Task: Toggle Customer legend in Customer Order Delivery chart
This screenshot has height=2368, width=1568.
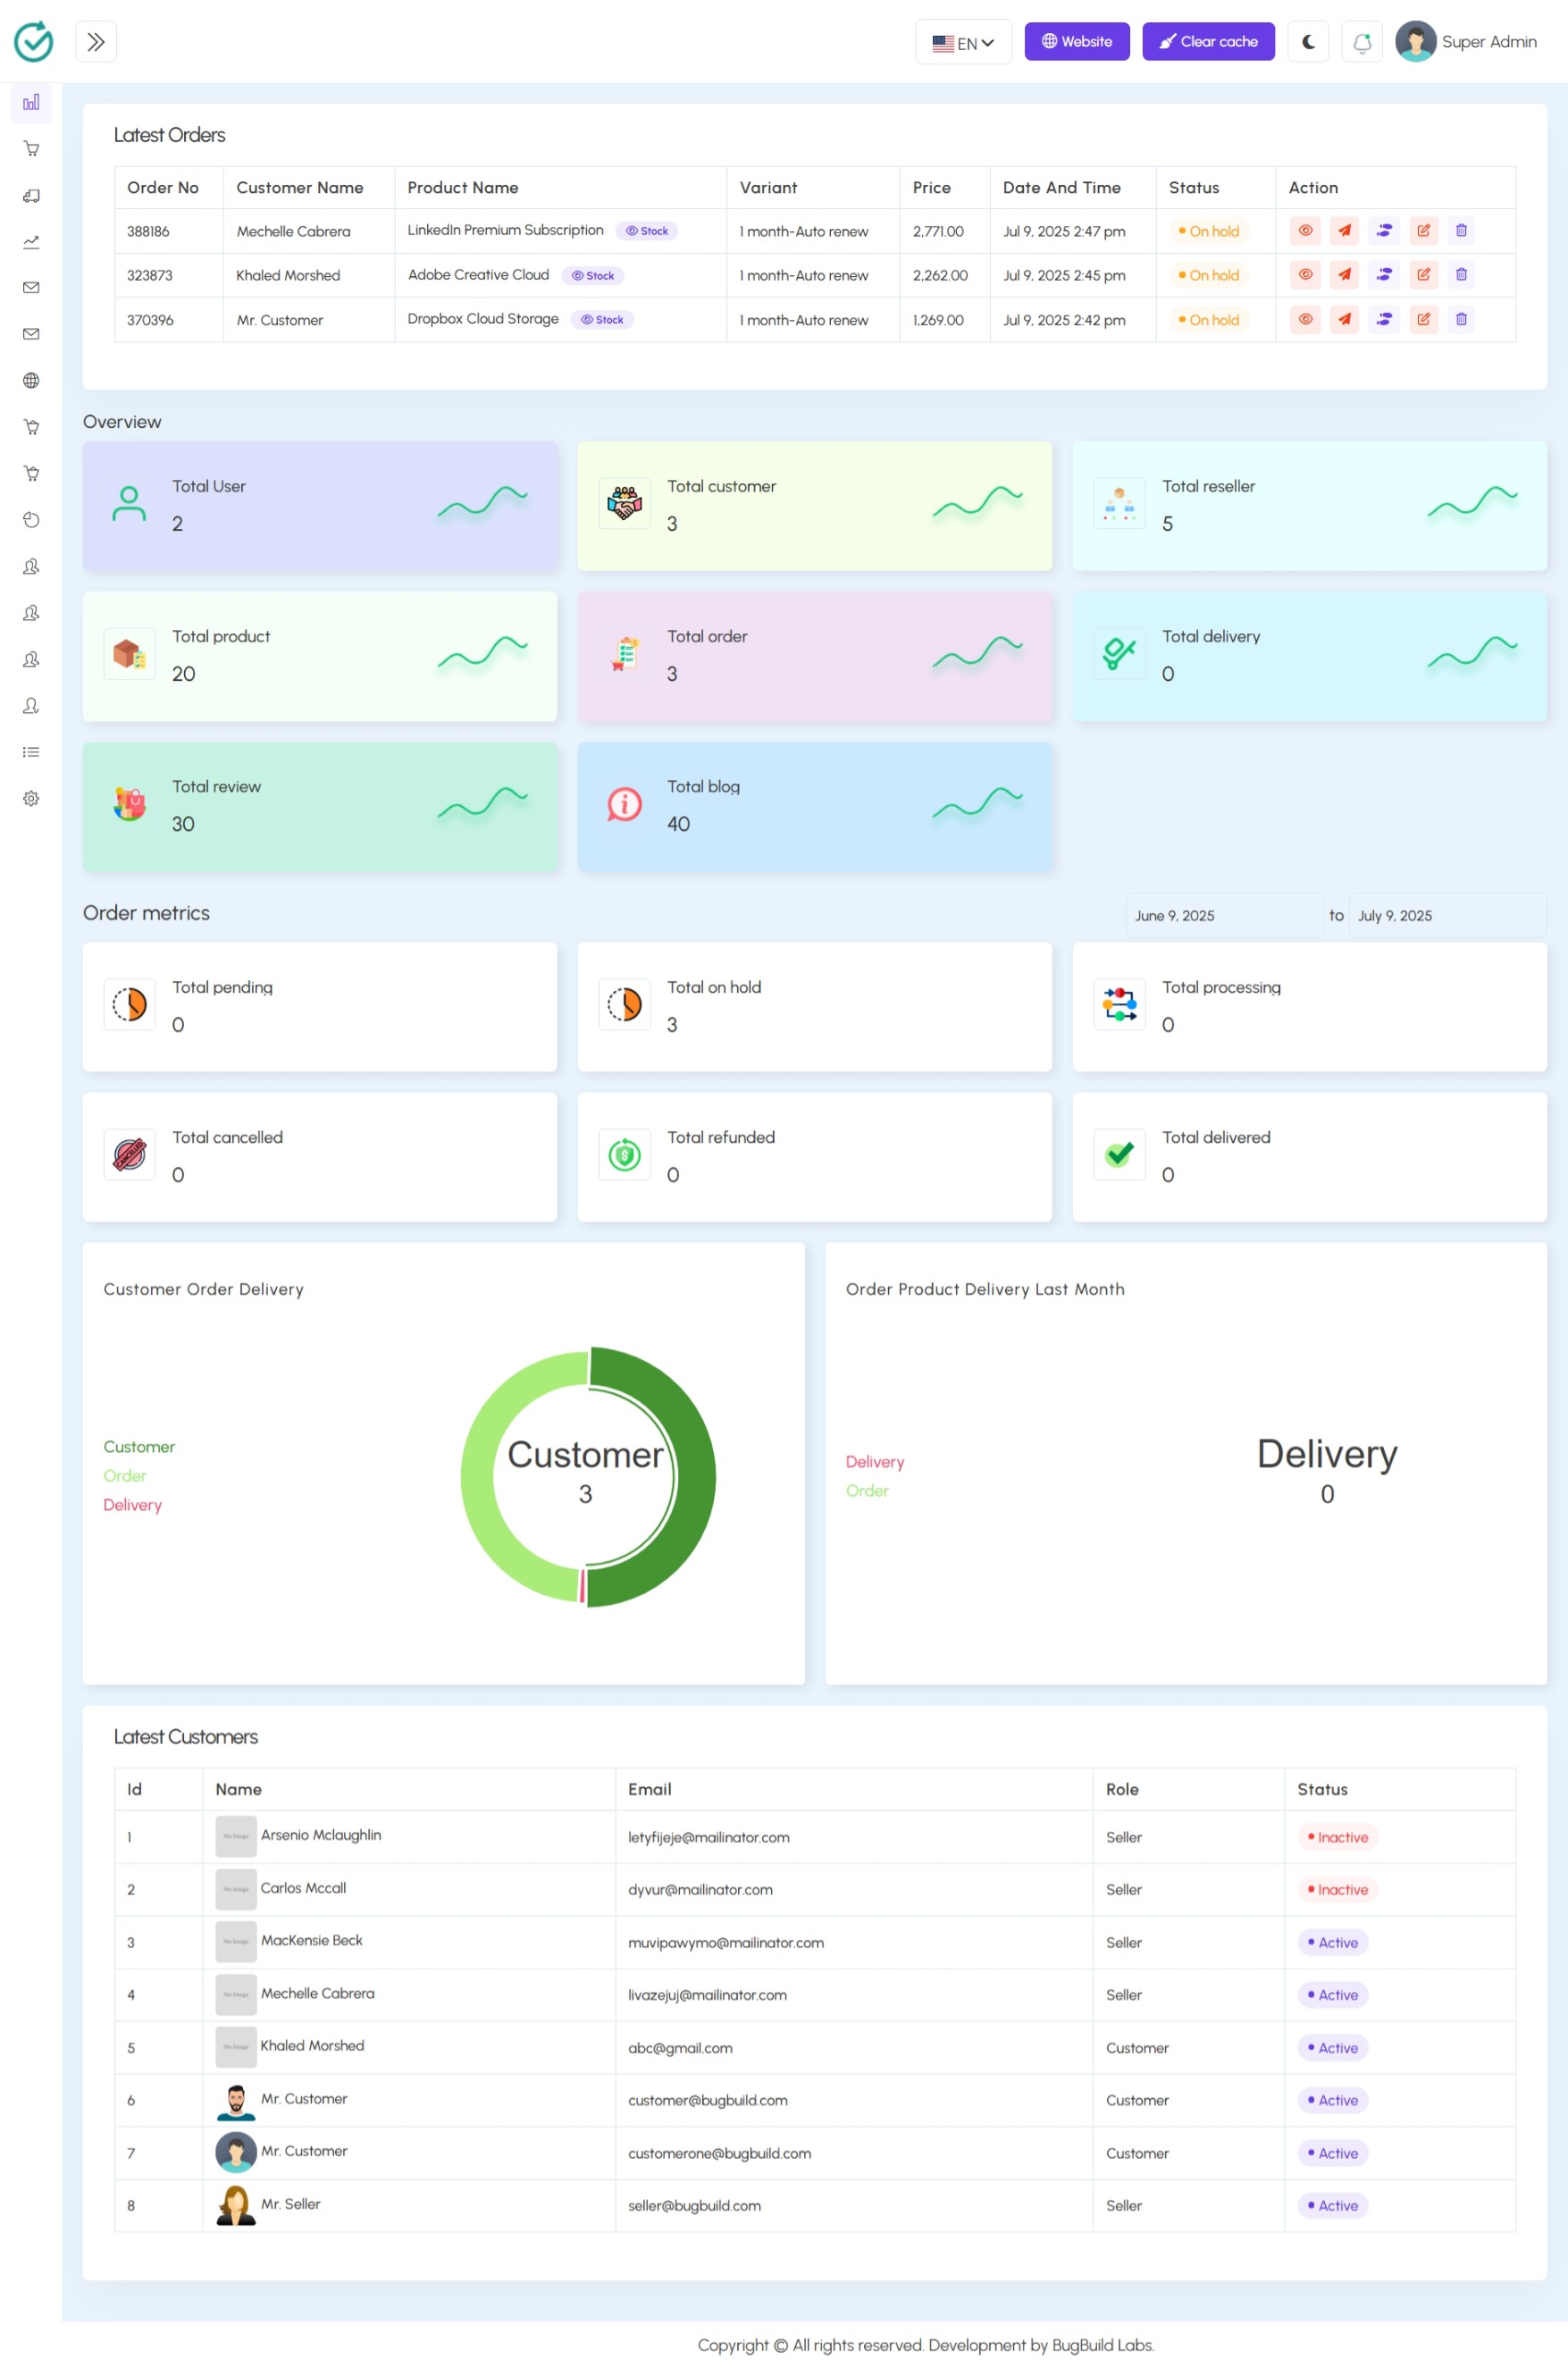Action: pos(139,1447)
